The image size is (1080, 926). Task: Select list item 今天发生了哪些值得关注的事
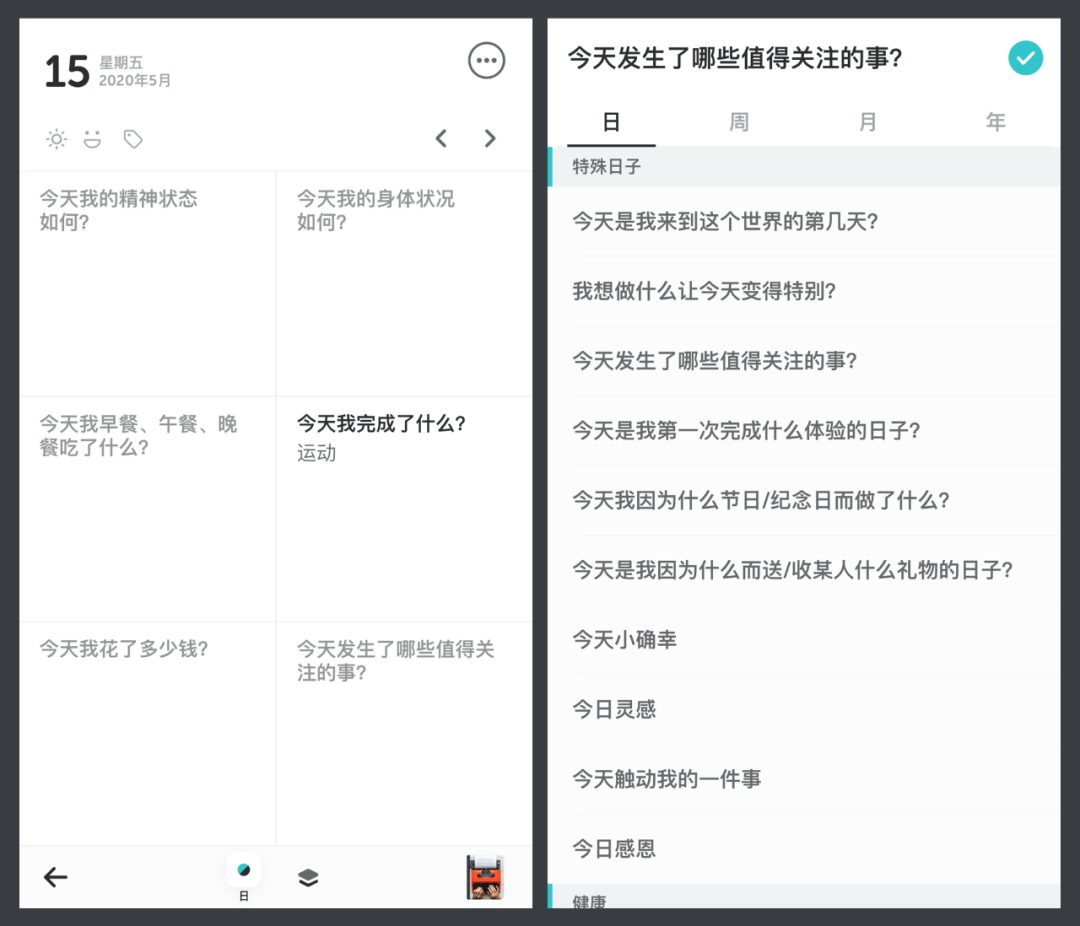pos(804,361)
